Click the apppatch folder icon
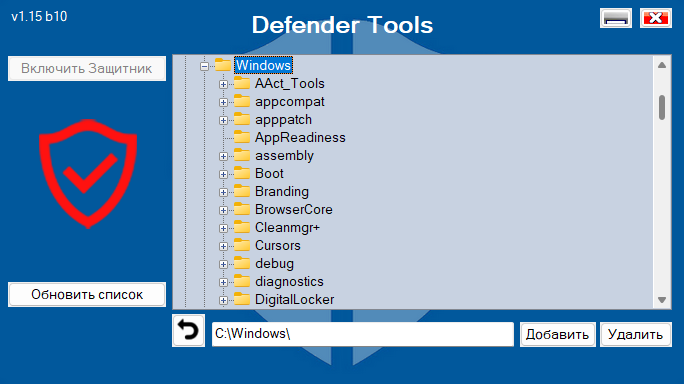Viewport: 684px width, 384px height. coord(242,119)
